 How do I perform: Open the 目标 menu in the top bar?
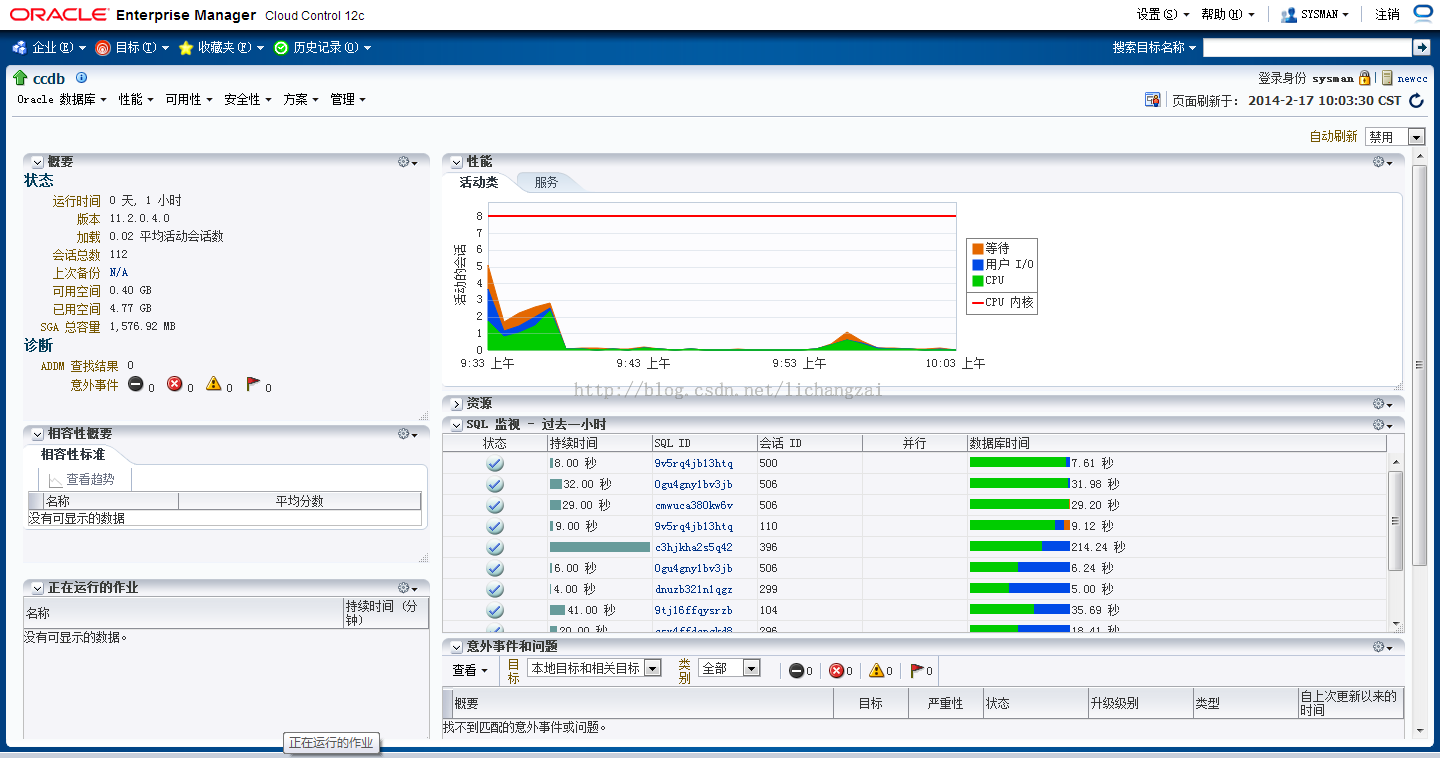click(133, 47)
